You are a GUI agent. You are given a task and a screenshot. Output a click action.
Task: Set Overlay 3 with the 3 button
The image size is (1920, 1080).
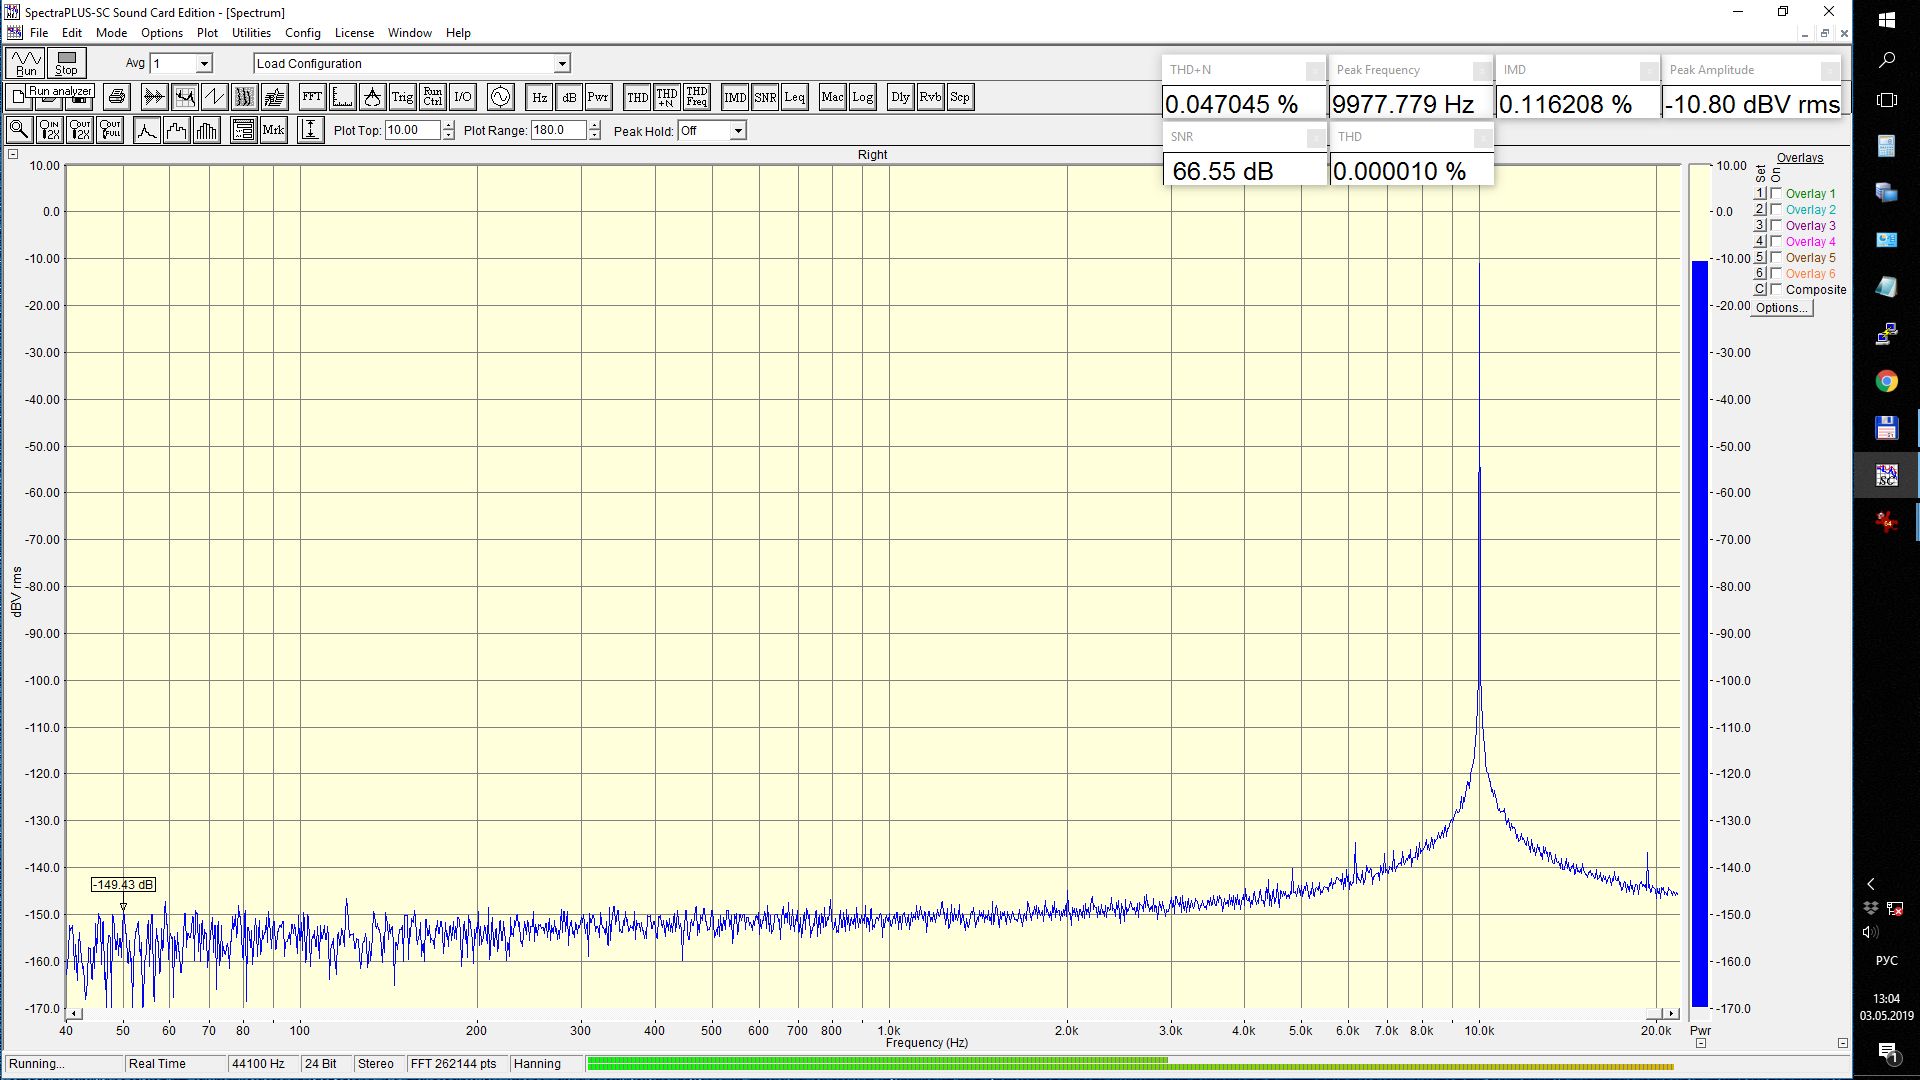(1760, 225)
